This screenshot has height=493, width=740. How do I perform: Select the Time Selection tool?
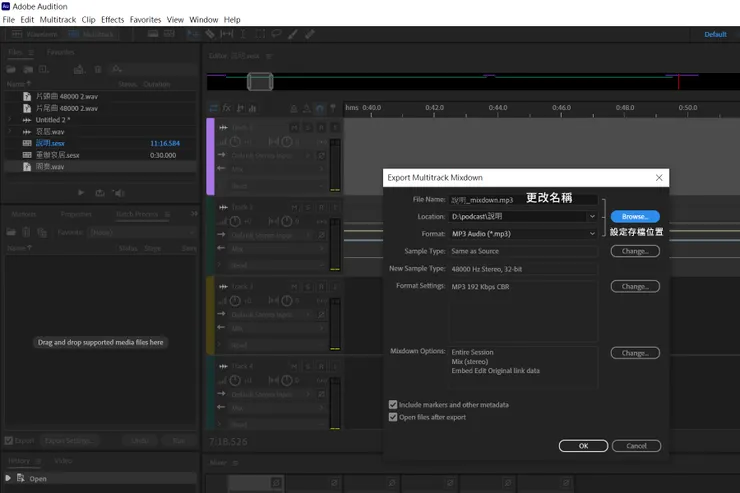pyautogui.click(x=243, y=34)
